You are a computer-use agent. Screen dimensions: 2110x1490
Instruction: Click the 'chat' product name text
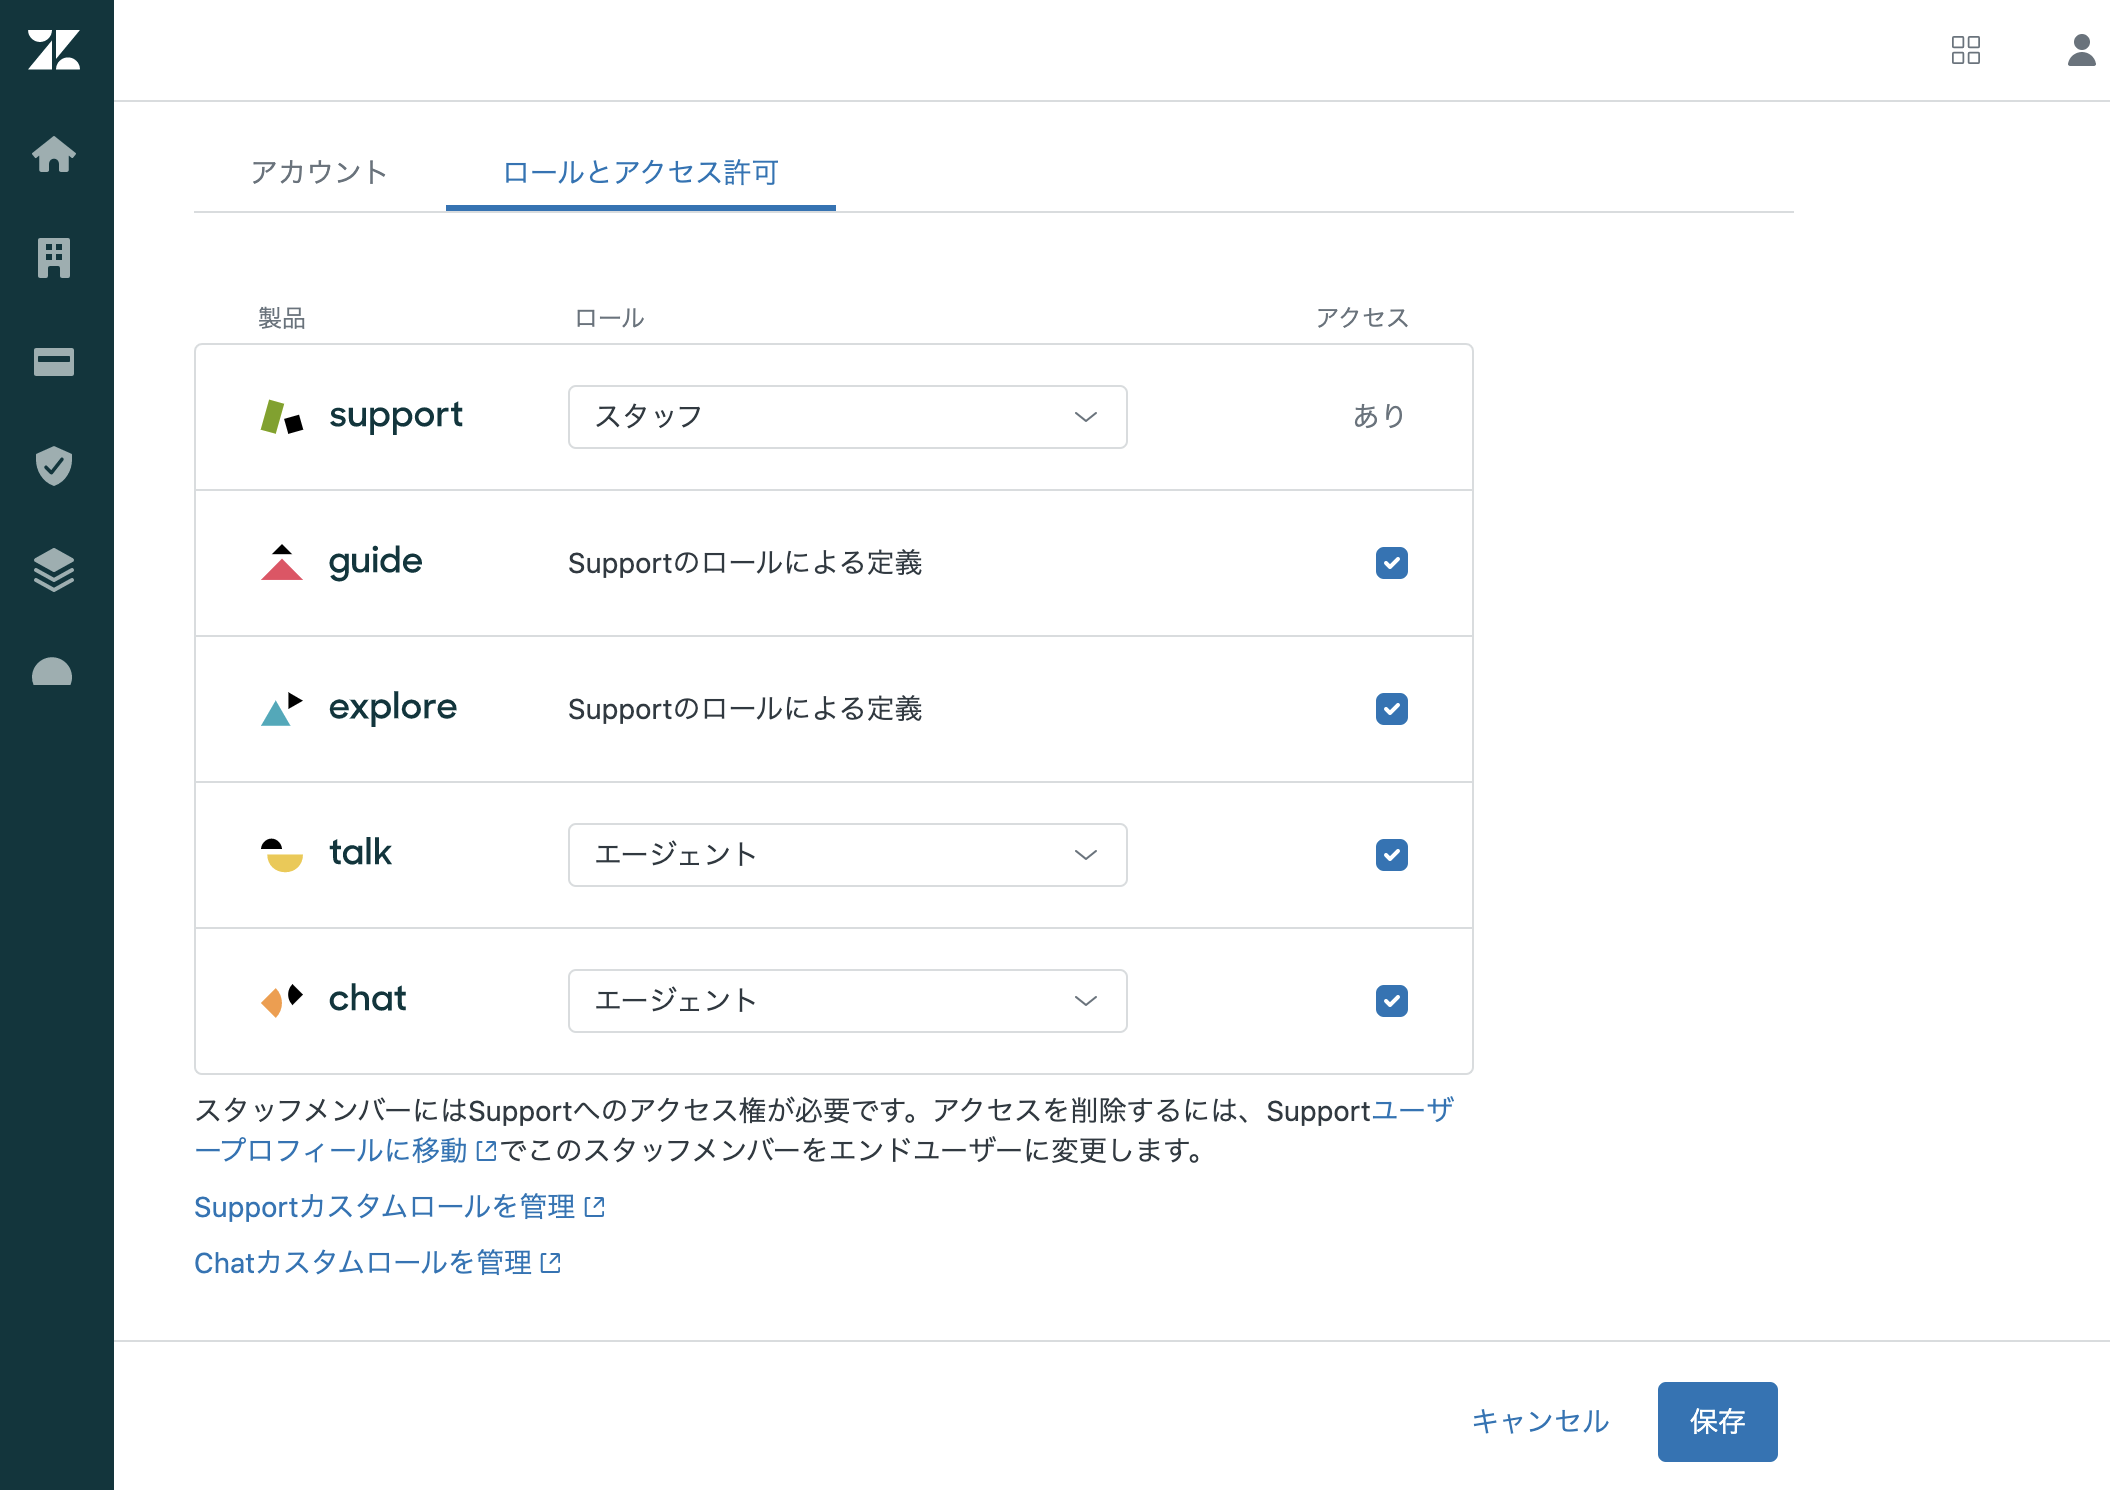pos(368,999)
